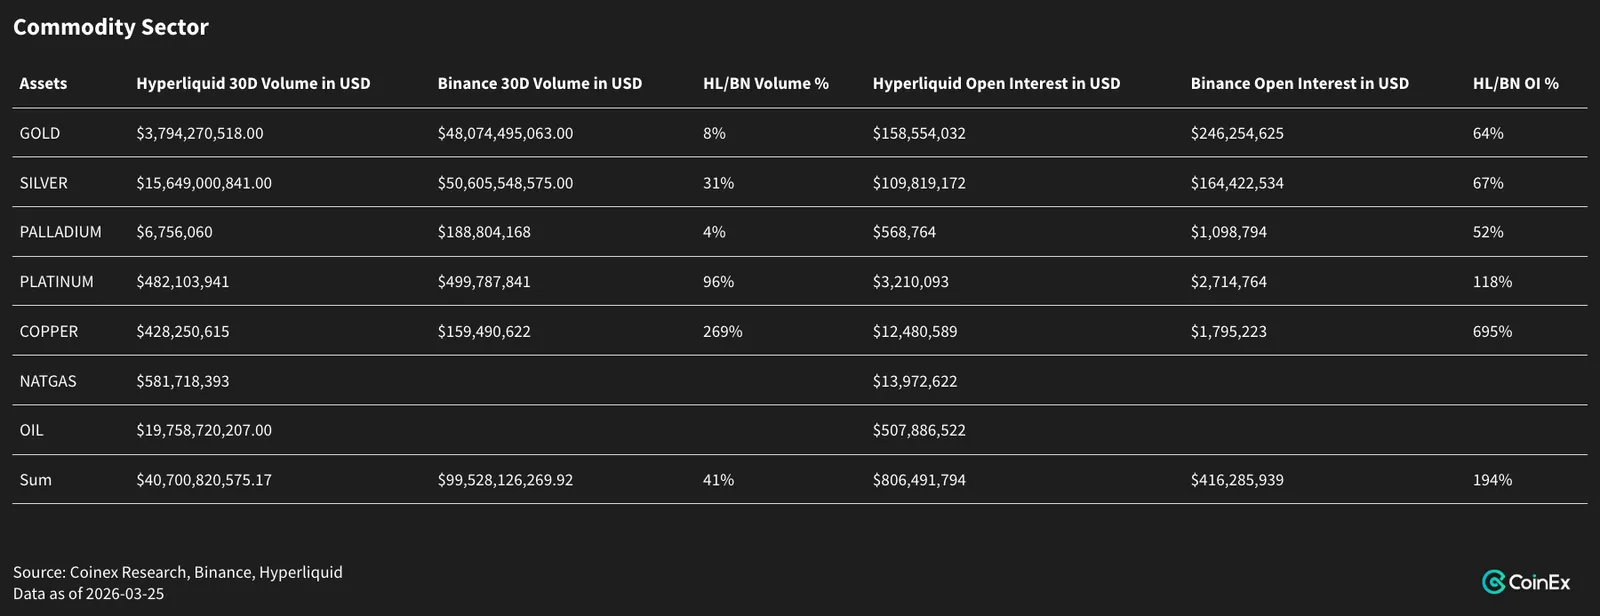Click the COPPER asset label
This screenshot has width=1600, height=616.
49,331
